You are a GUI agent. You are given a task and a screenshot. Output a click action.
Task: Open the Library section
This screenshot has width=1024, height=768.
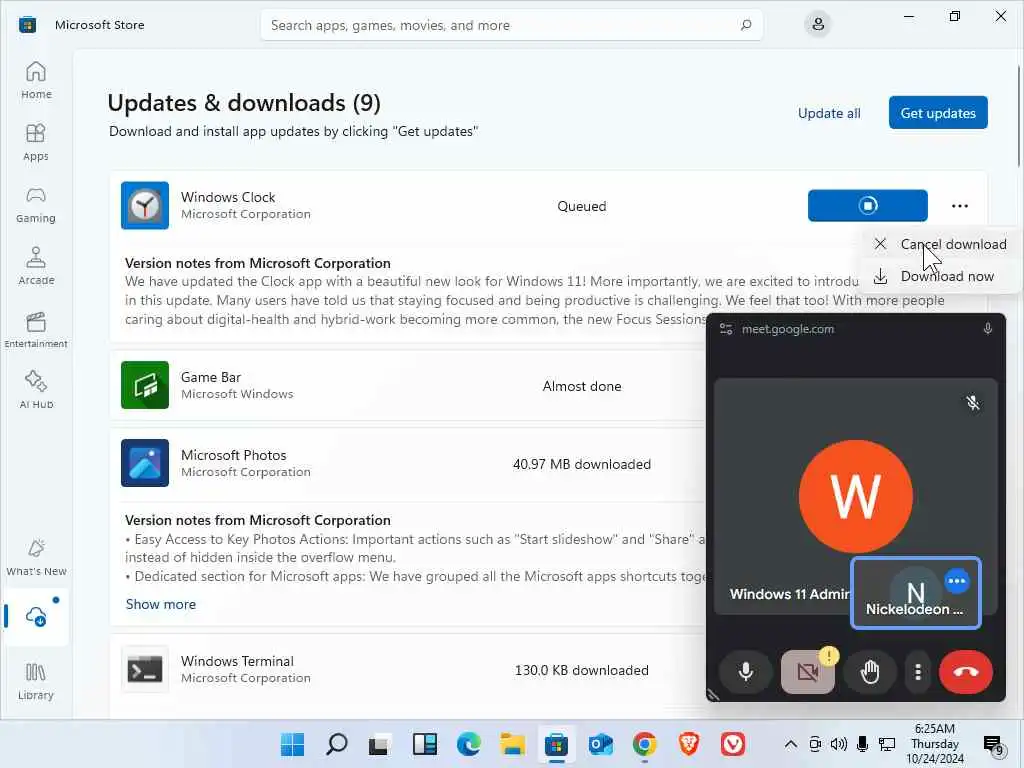36,681
